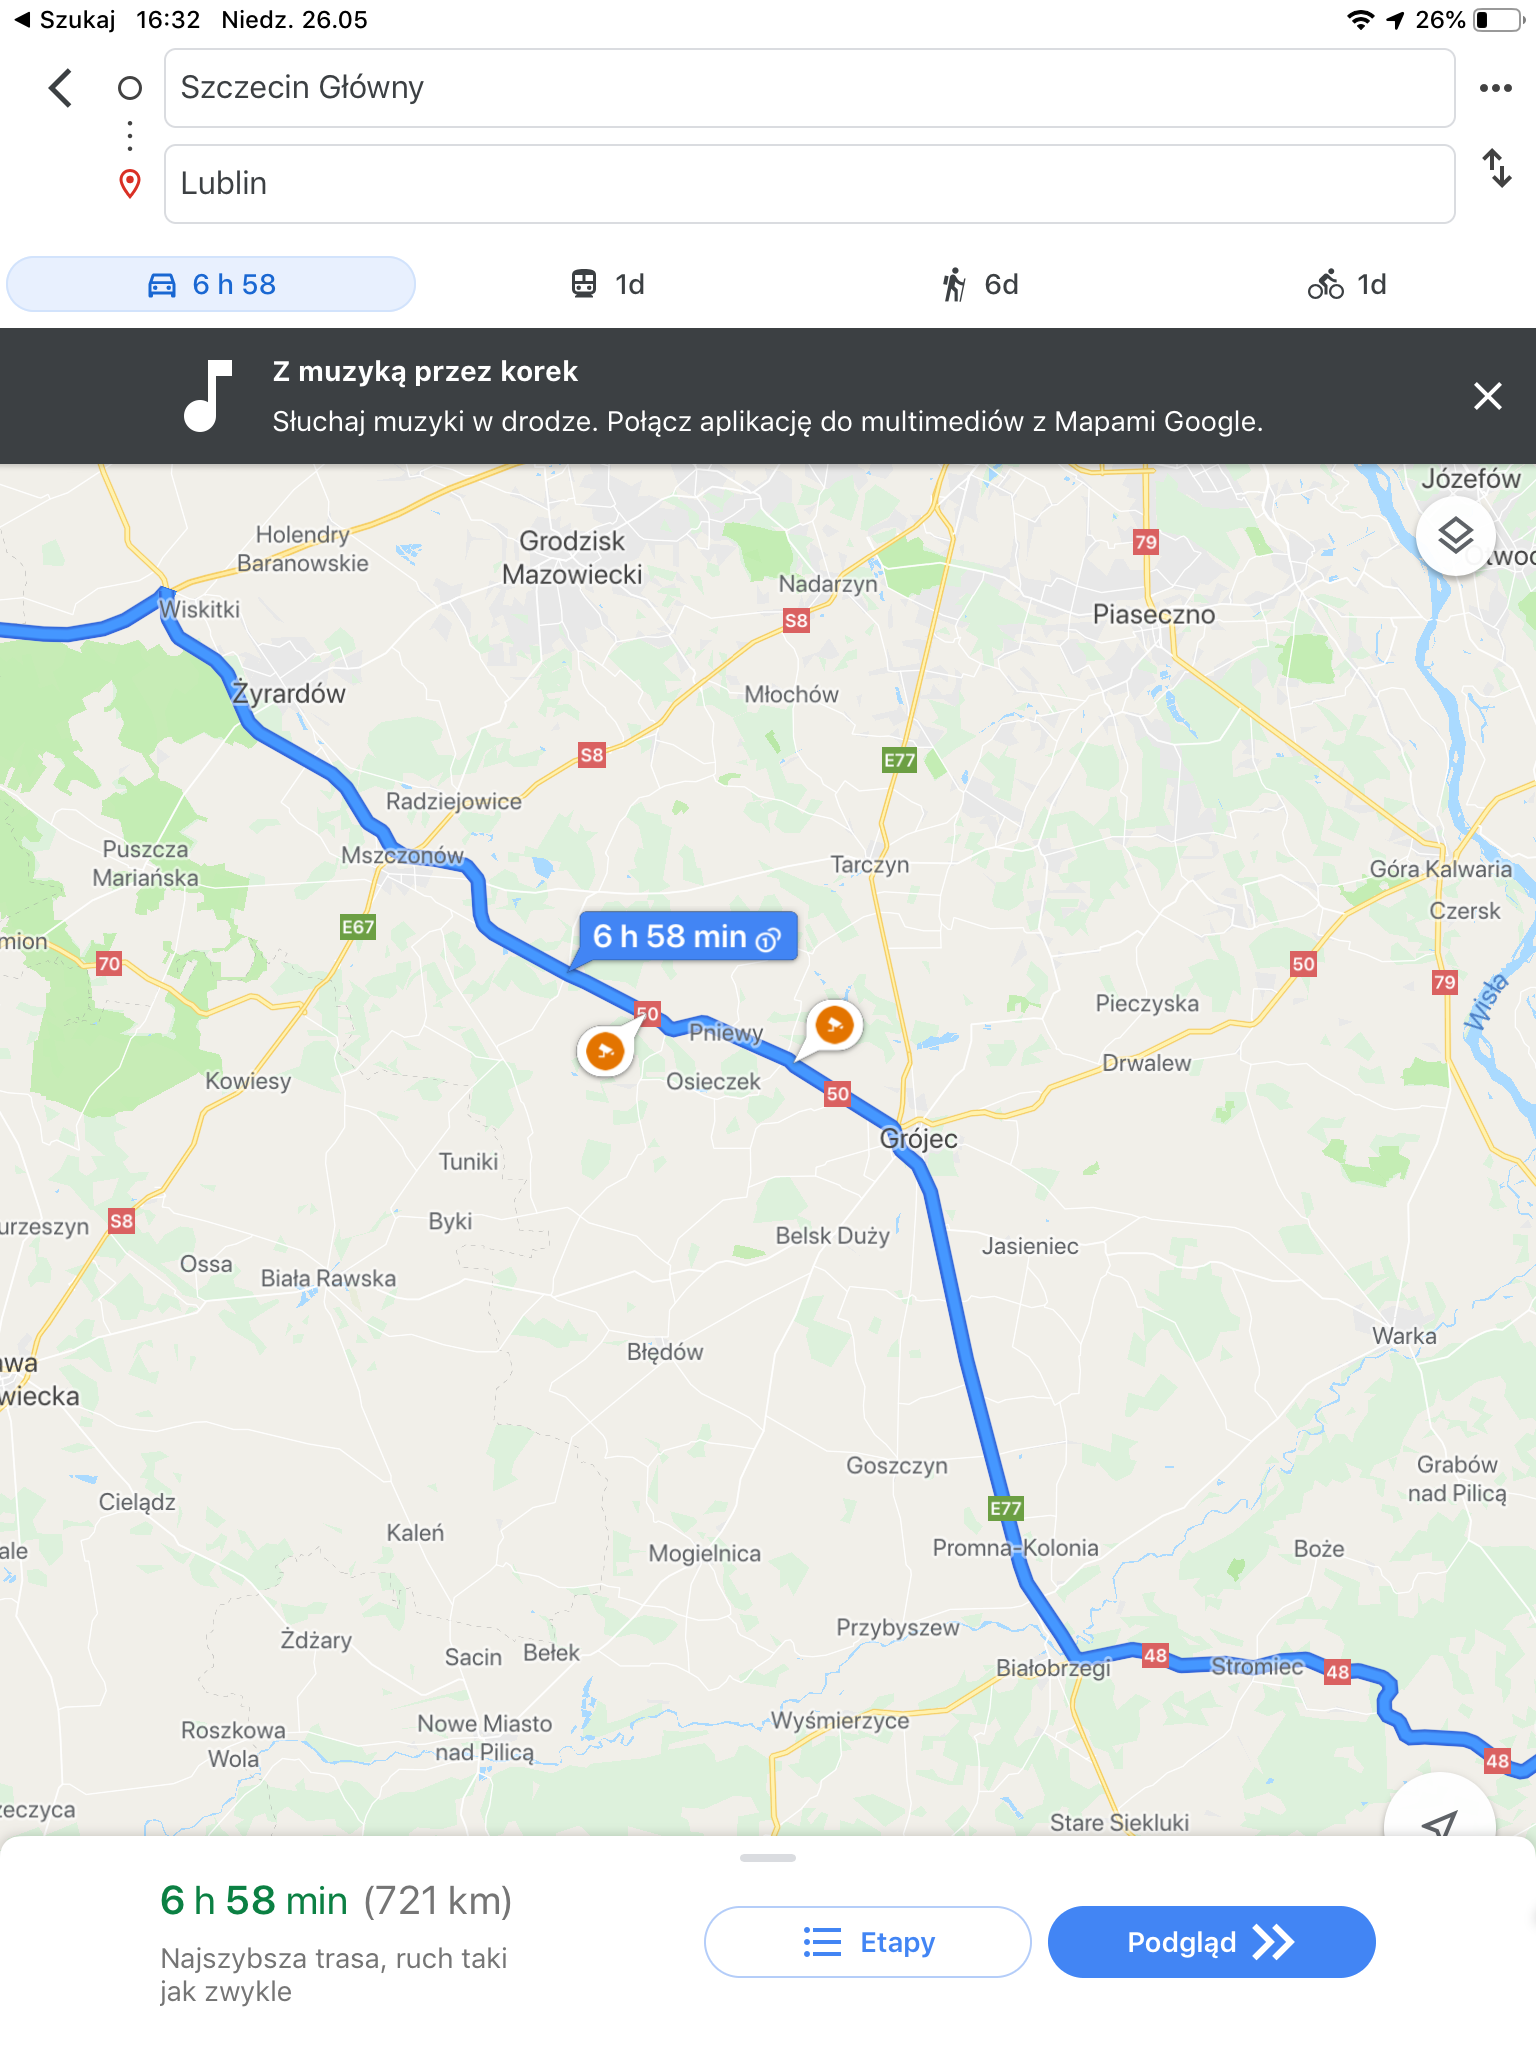Select the driving 6 h 58 tab

click(211, 284)
